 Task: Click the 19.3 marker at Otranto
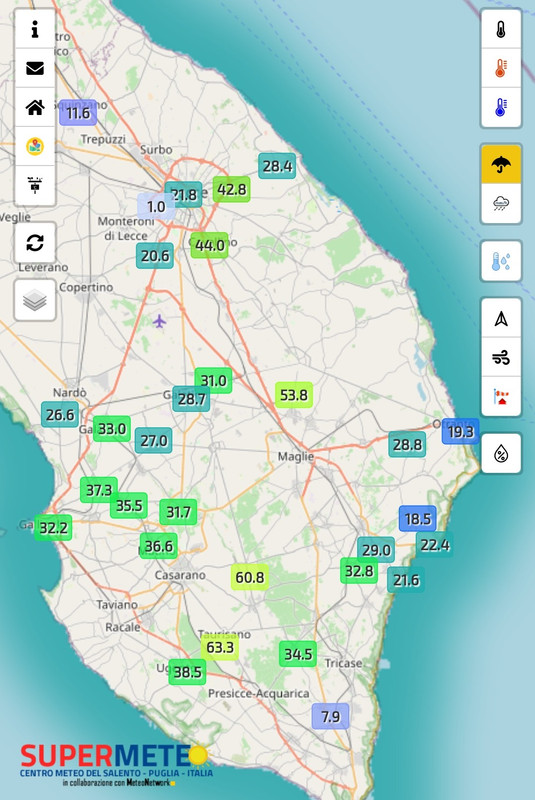pos(461,432)
